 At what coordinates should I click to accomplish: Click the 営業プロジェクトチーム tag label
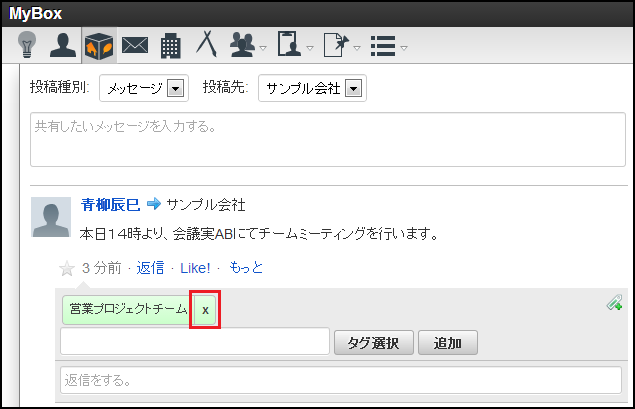(128, 309)
